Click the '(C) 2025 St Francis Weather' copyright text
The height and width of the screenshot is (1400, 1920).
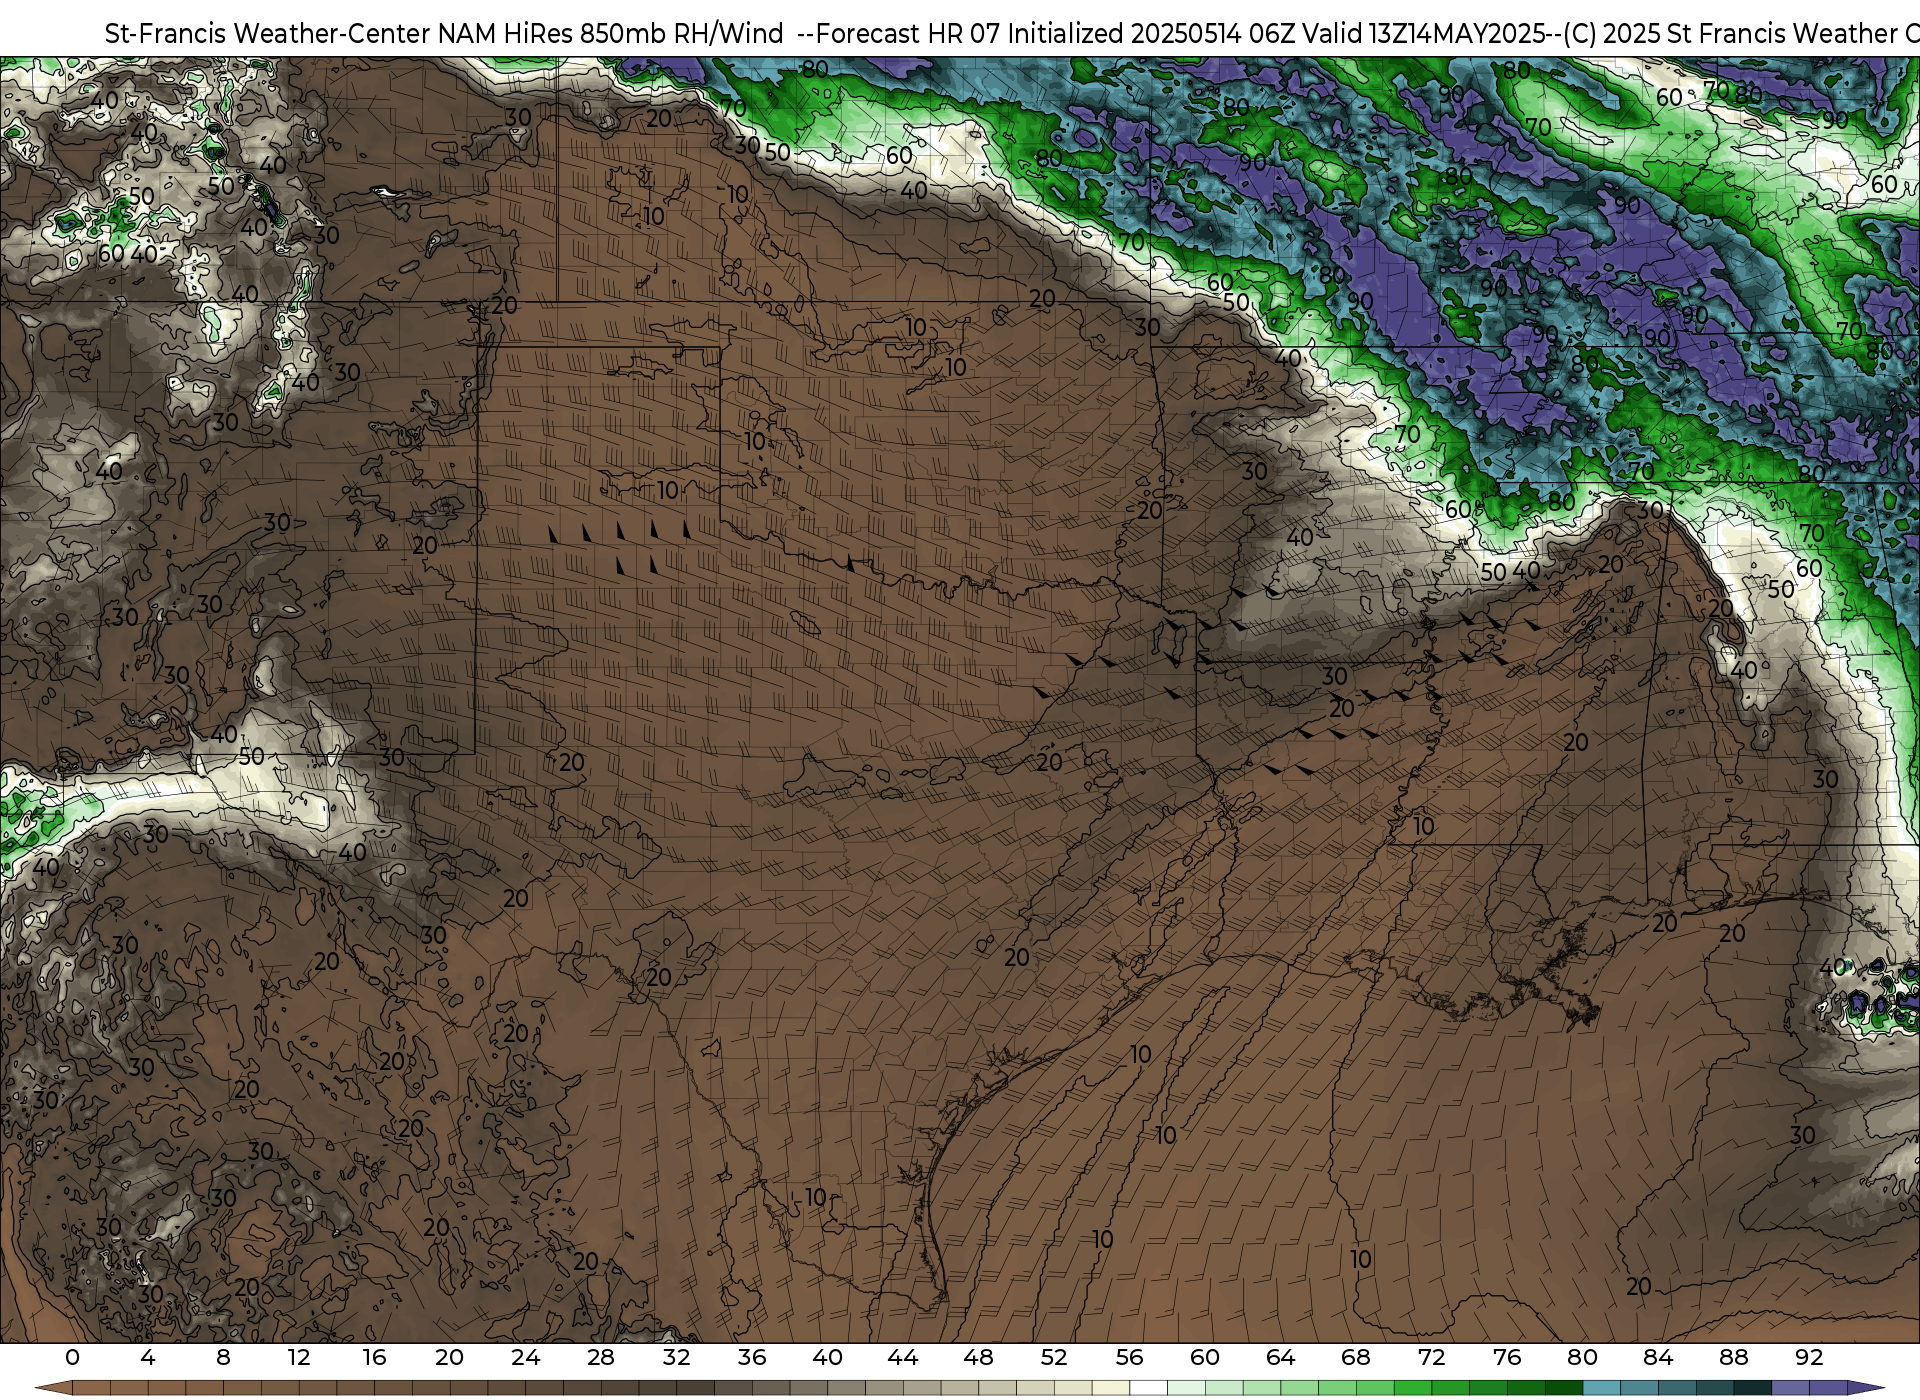[x=1731, y=34]
